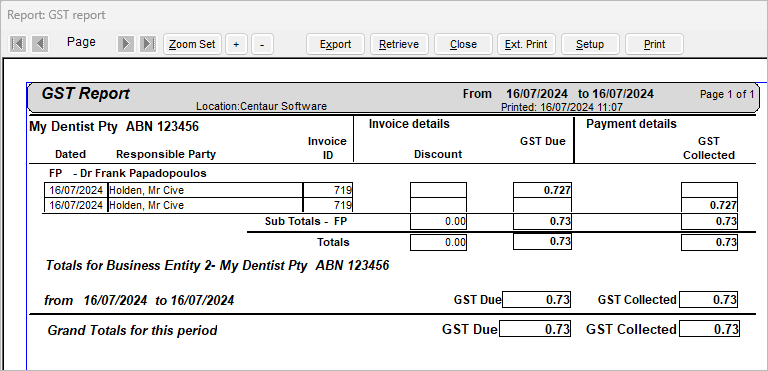This screenshot has width=768, height=371.
Task: Open Zoom Set options
Action: coord(192,44)
